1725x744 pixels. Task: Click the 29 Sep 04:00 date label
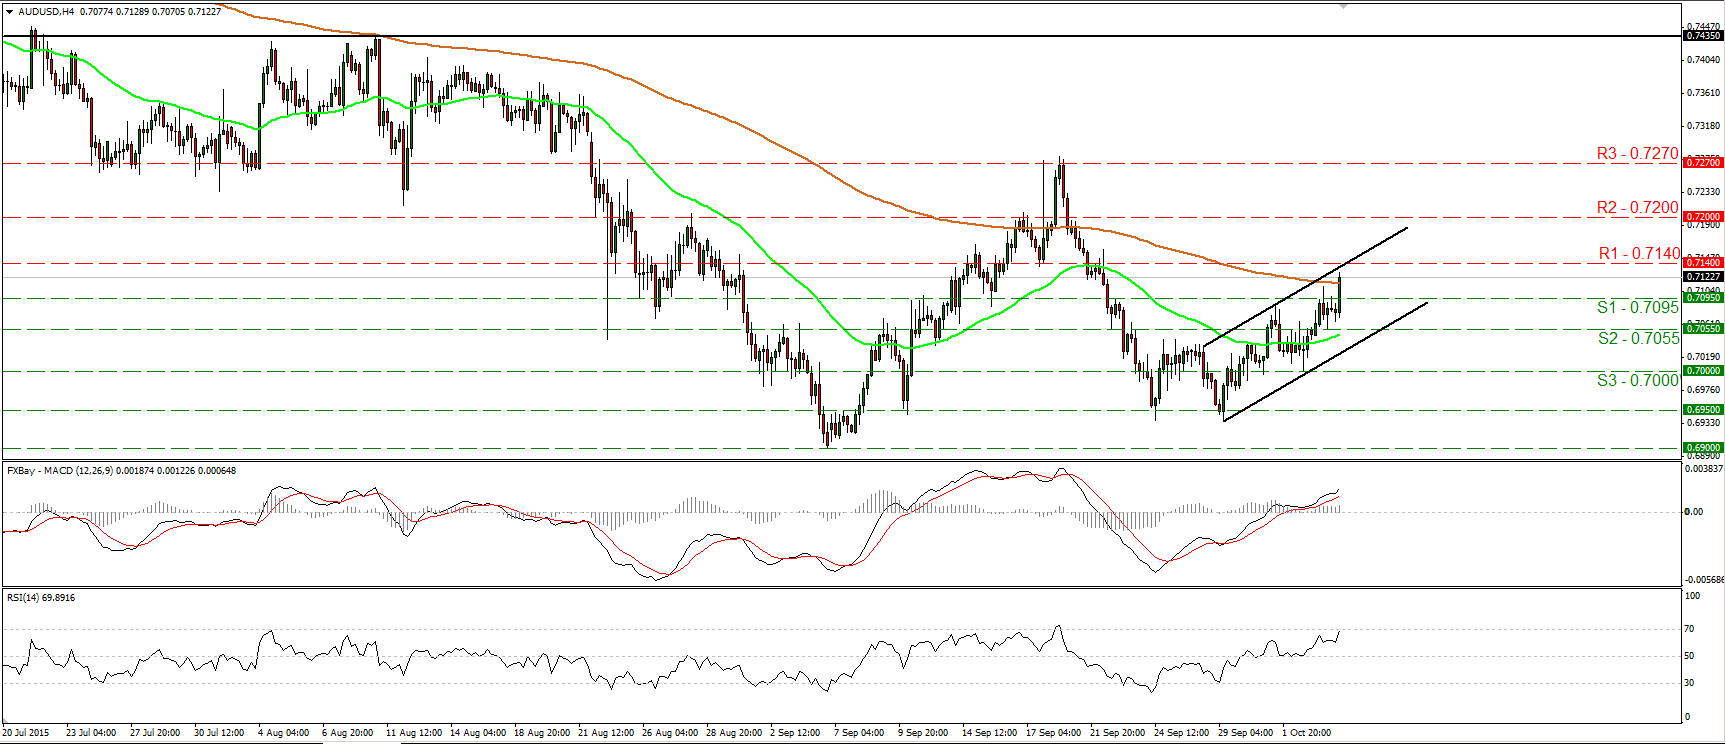click(1245, 733)
